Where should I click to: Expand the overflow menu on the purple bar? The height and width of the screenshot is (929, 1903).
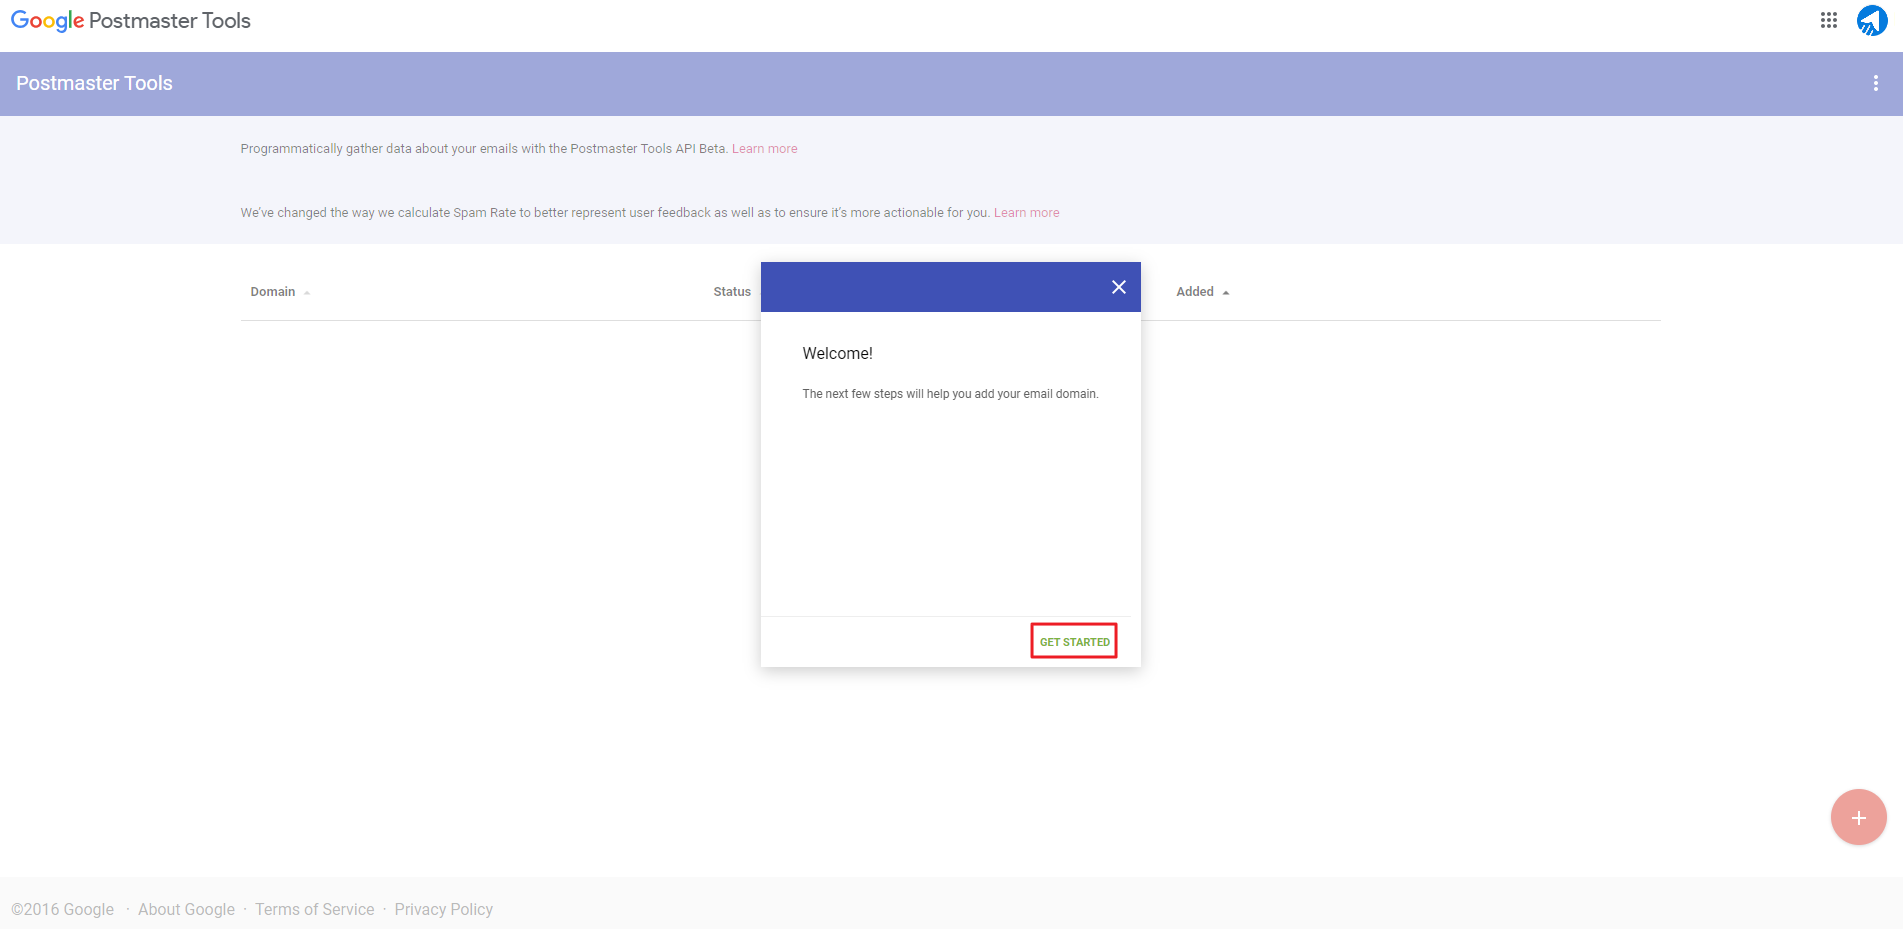[1875, 83]
